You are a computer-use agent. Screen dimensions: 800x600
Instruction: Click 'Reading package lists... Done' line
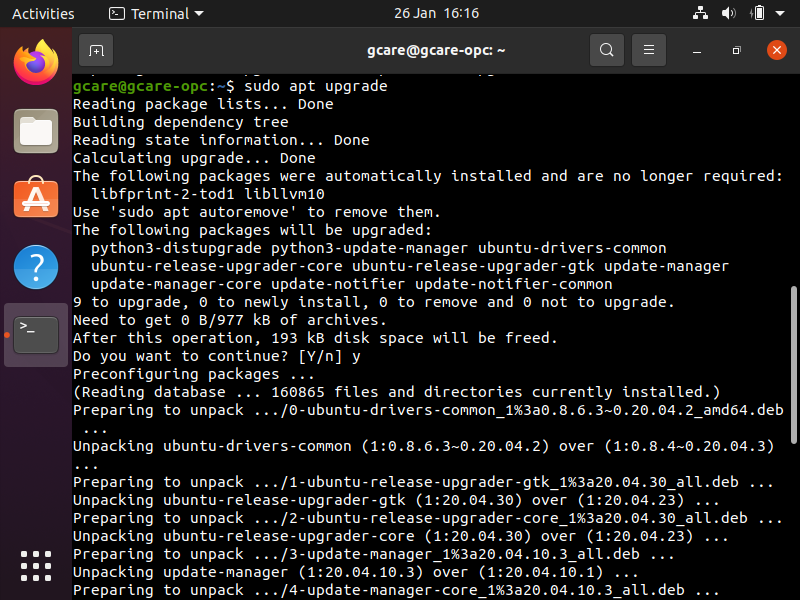pyautogui.click(x=203, y=104)
